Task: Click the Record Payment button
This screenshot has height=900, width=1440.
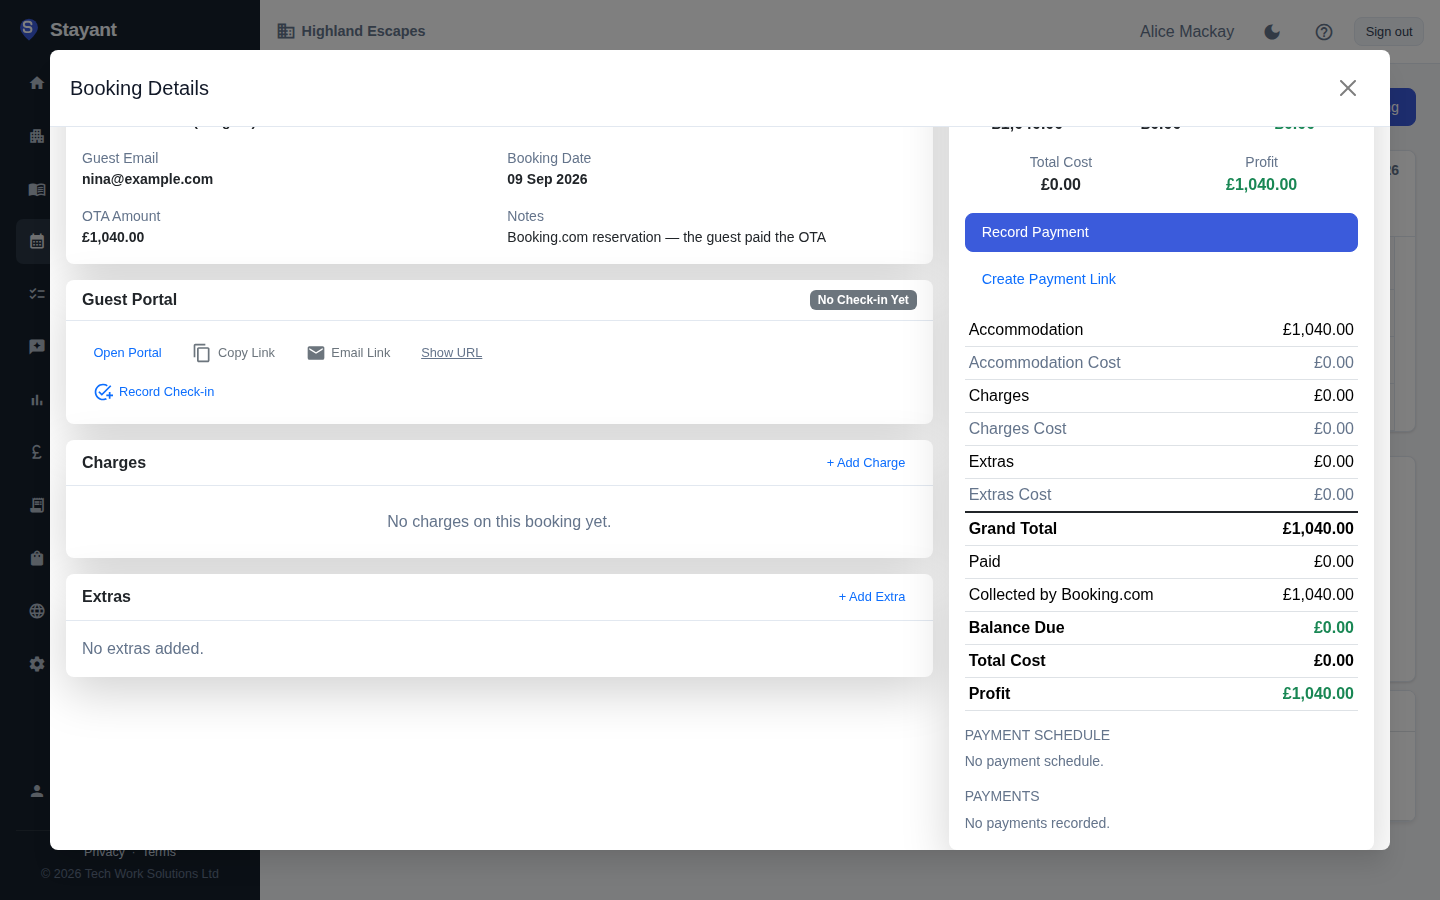Action: pos(1161,232)
